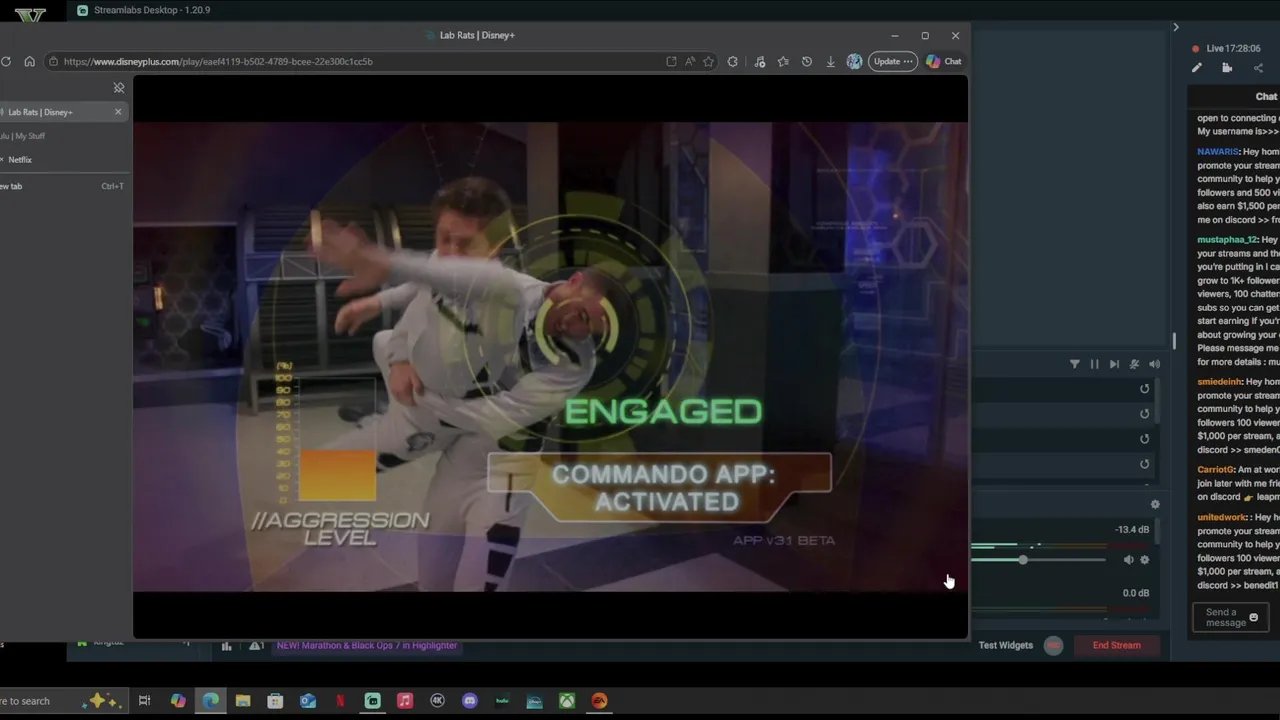
Task: Replay the third recent event
Action: [x=1145, y=439]
